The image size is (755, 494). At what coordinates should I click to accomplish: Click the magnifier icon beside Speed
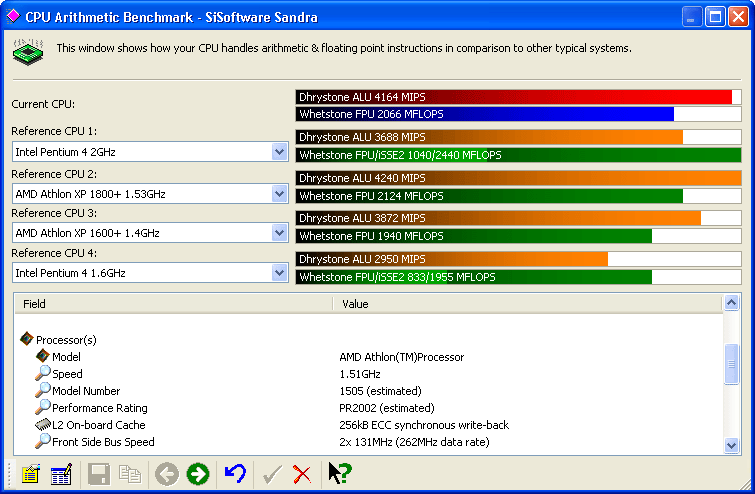[43, 373]
